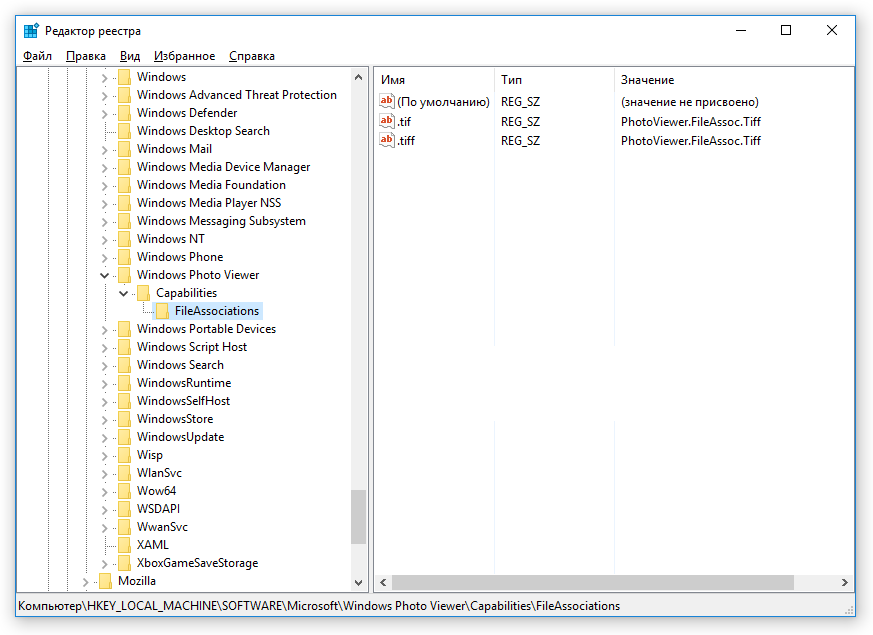Click the Windows Photo Viewer folder icon

tap(124, 275)
